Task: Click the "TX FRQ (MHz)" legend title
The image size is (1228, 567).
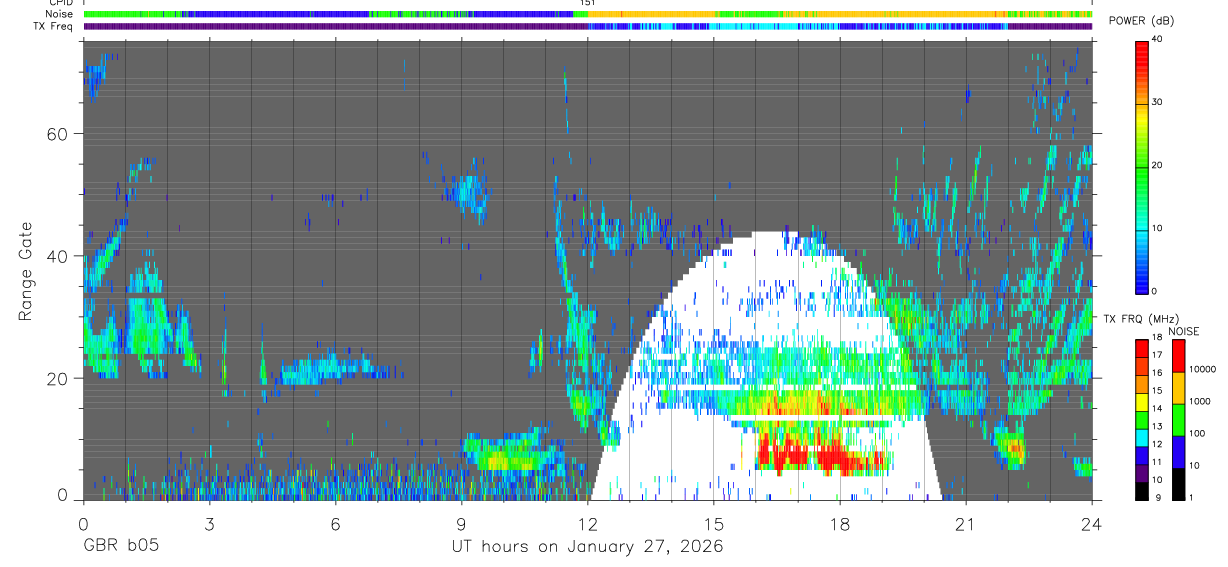Action: 1142,319
